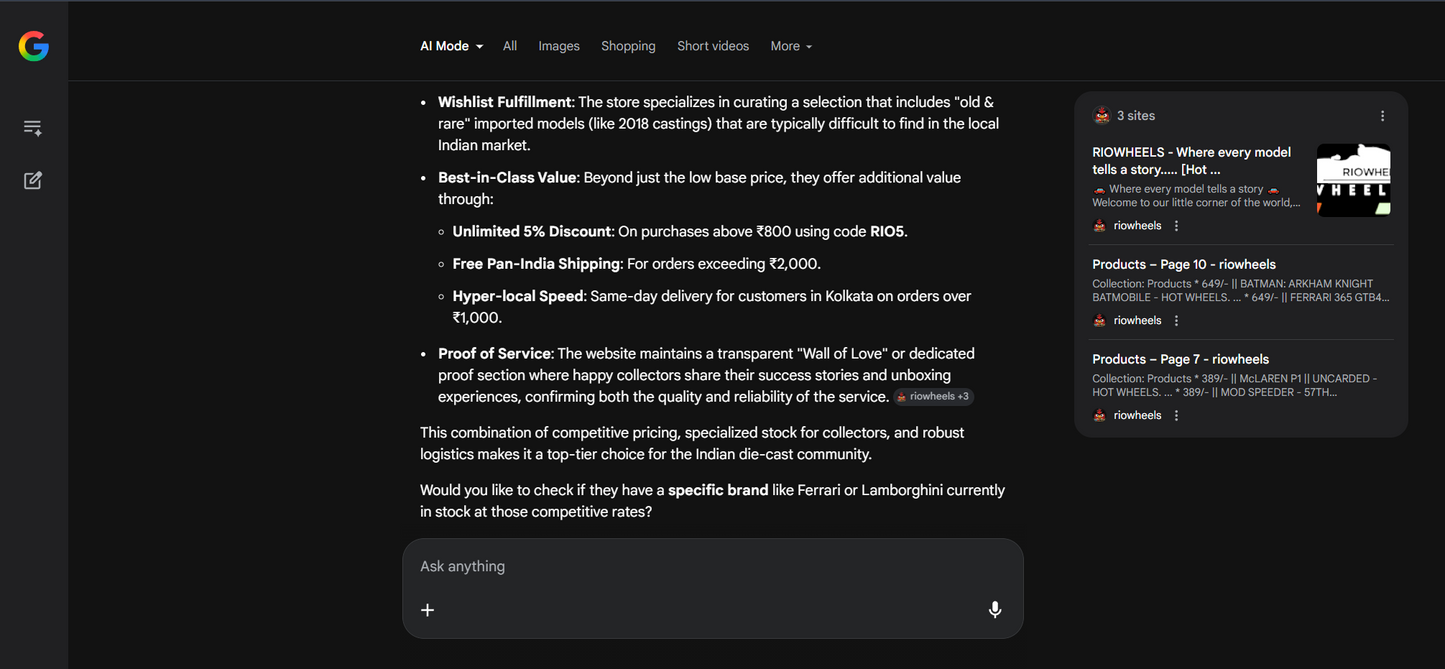Click the RIOWHEELS site thumbnail image
Screen dimensions: 1445x669
tap(1354, 180)
